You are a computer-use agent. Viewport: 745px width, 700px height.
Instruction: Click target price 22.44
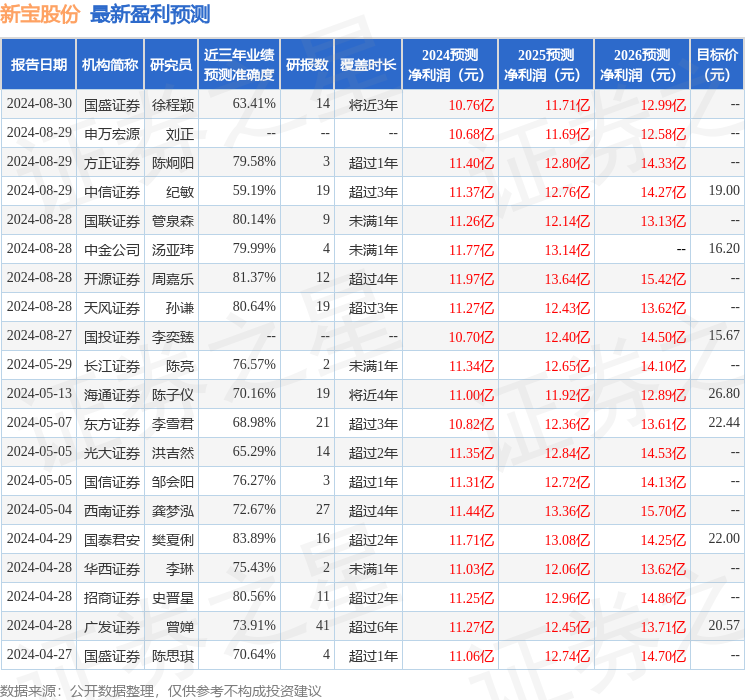pyautogui.click(x=724, y=422)
